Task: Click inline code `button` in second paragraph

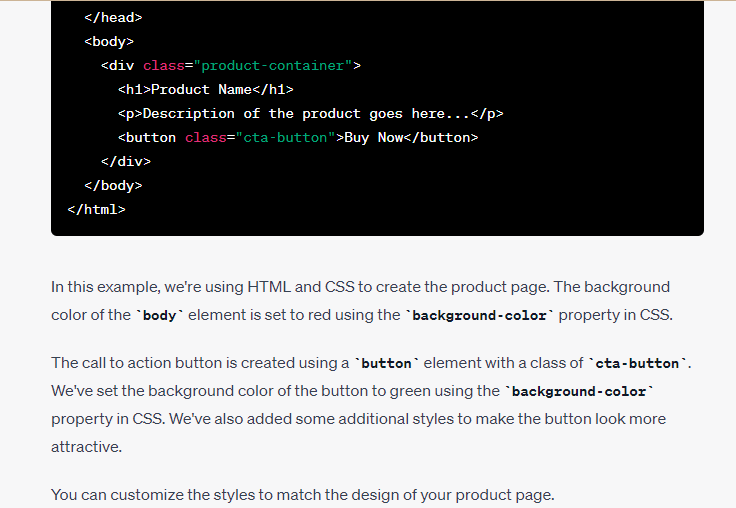Action: [386, 363]
